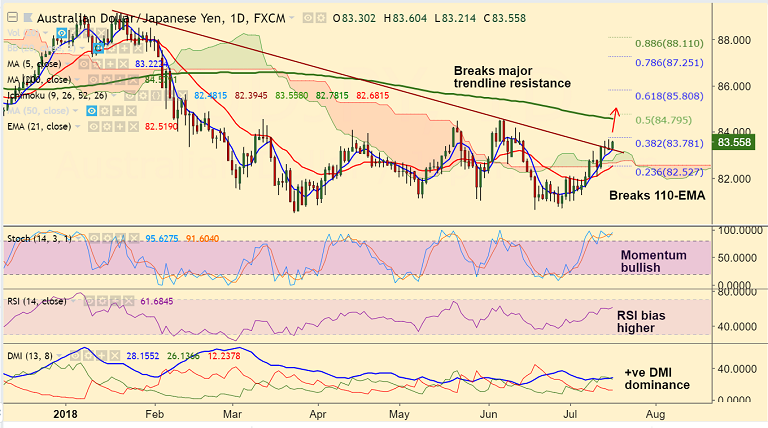Hide the MA (200, close) indicator
Image resolution: width=768 pixels, height=428 pixels.
coord(93,80)
